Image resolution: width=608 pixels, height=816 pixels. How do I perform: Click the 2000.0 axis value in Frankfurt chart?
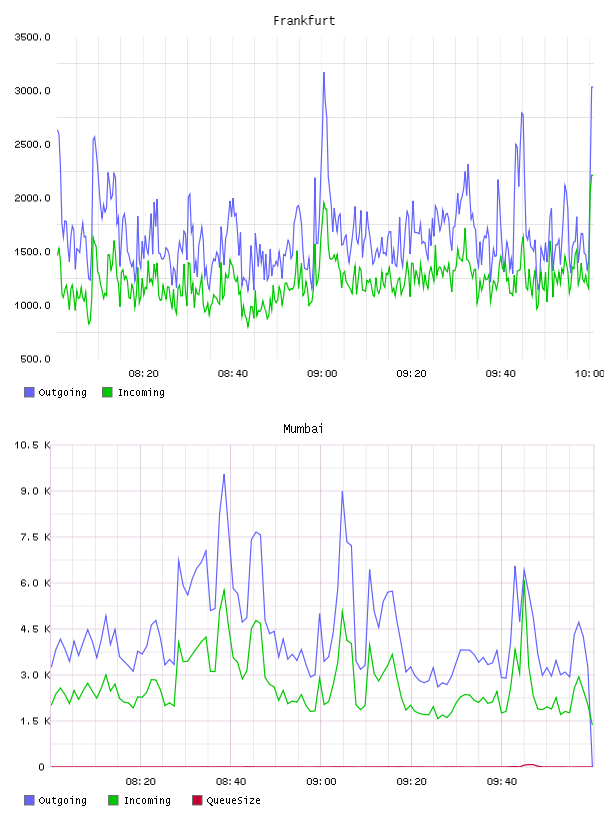[x=32, y=198]
